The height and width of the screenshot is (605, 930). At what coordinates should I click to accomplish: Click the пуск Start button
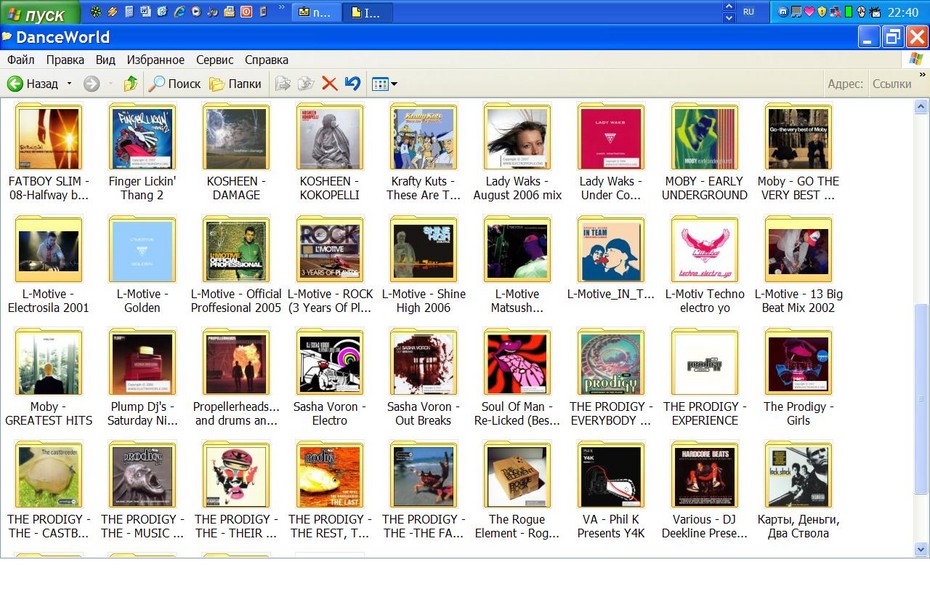pos(39,13)
